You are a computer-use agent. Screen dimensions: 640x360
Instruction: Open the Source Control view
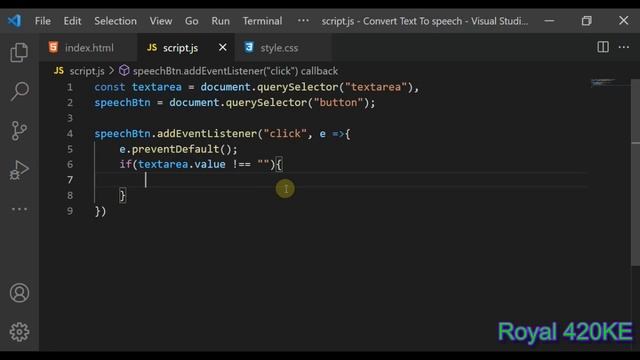19,131
